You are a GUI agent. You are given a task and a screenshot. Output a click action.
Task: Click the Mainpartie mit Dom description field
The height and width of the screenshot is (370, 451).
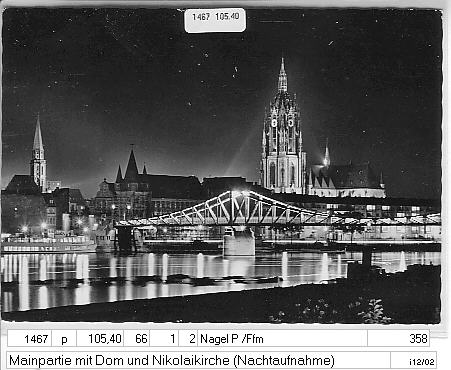(x=198, y=360)
